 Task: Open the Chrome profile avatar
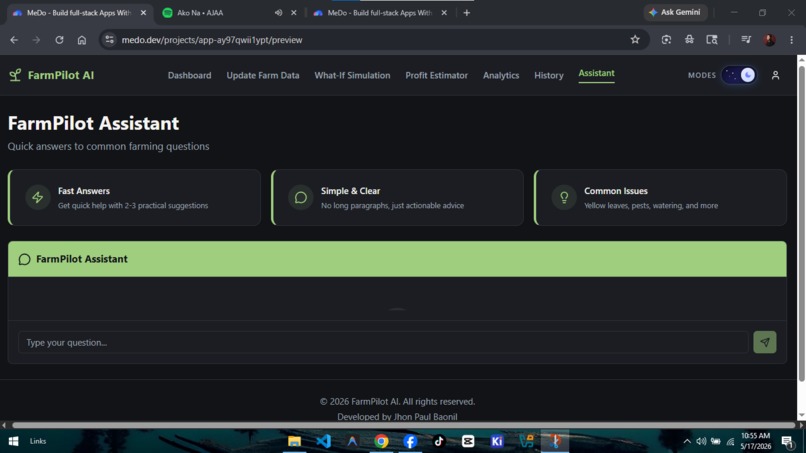769,40
